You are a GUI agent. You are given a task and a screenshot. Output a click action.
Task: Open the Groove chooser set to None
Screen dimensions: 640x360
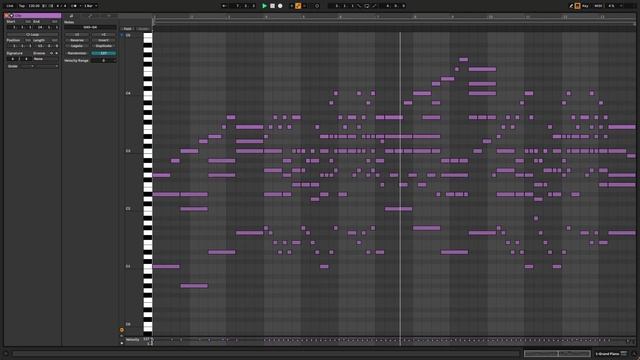tap(45, 59)
